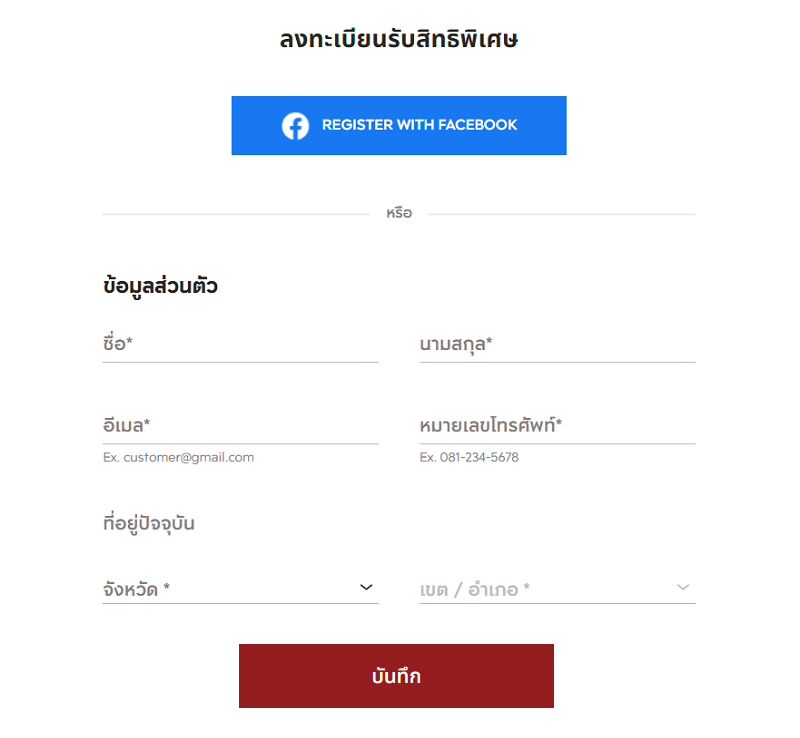Open the จังหวัด province dropdown

(240, 588)
